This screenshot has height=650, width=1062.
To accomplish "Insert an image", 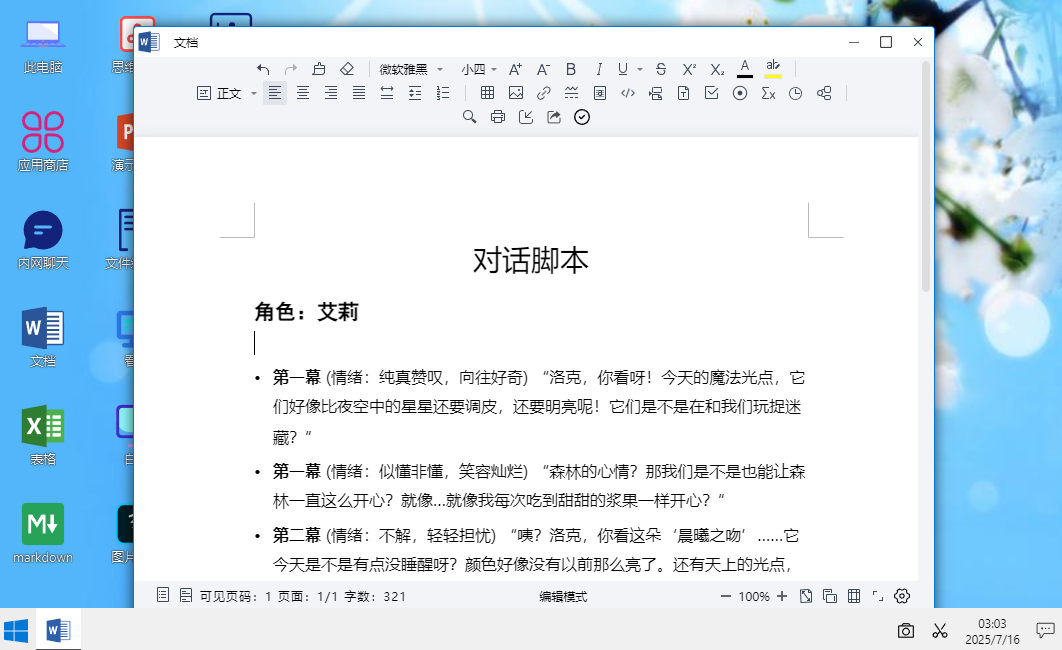I will tap(516, 93).
